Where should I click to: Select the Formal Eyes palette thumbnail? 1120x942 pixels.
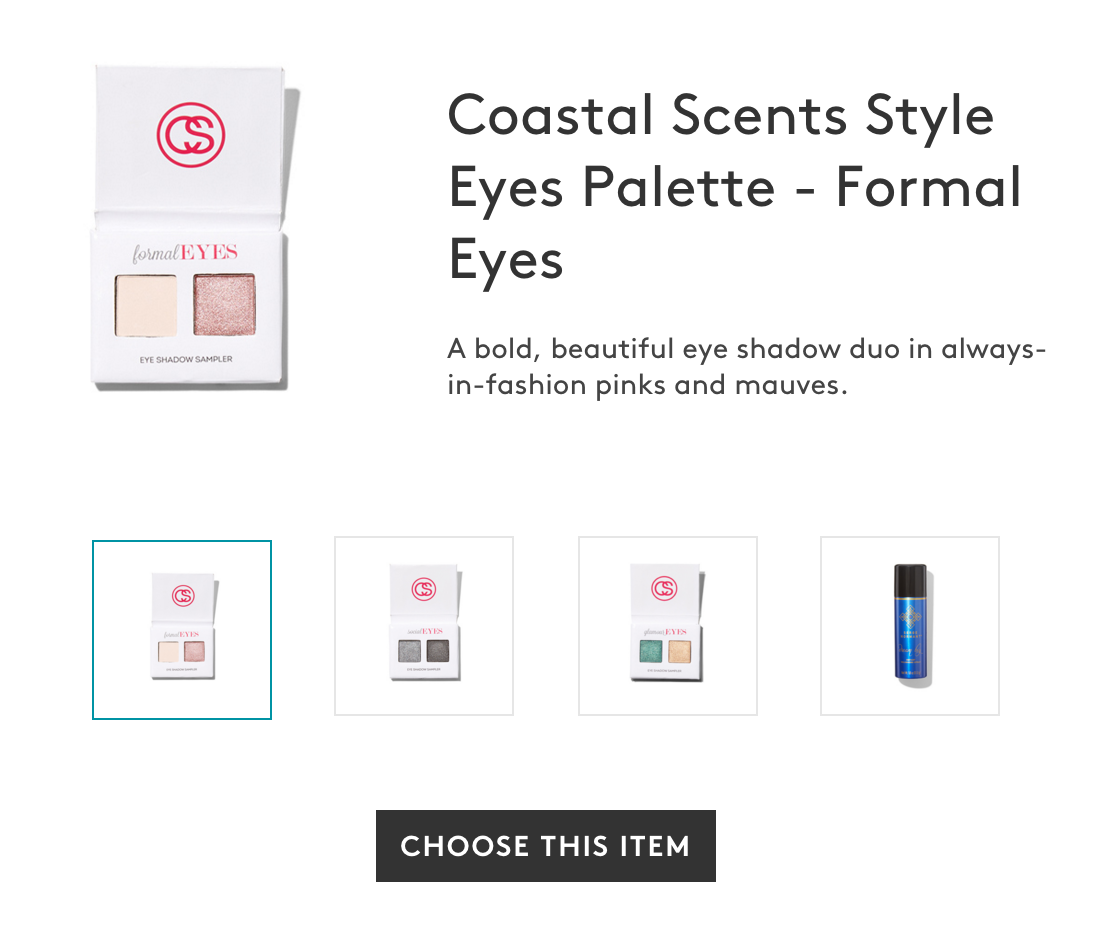click(182, 630)
